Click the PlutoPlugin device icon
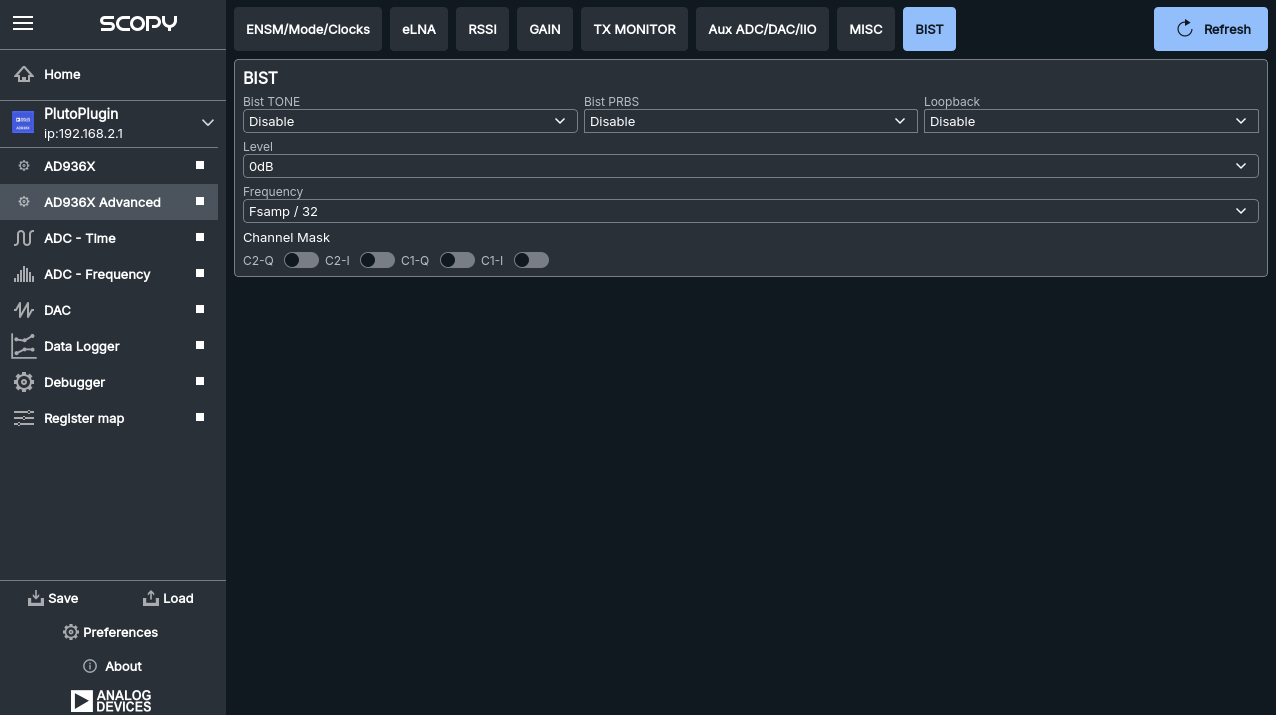The width and height of the screenshot is (1276, 715). pos(23,123)
